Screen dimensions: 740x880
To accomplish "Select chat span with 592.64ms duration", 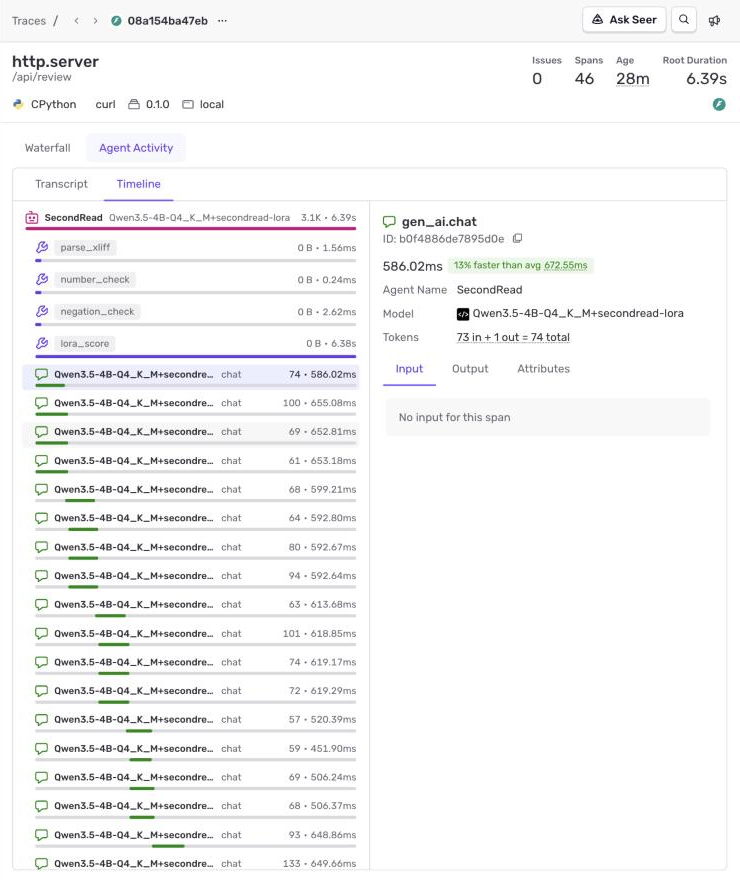I will click(x=191, y=578).
